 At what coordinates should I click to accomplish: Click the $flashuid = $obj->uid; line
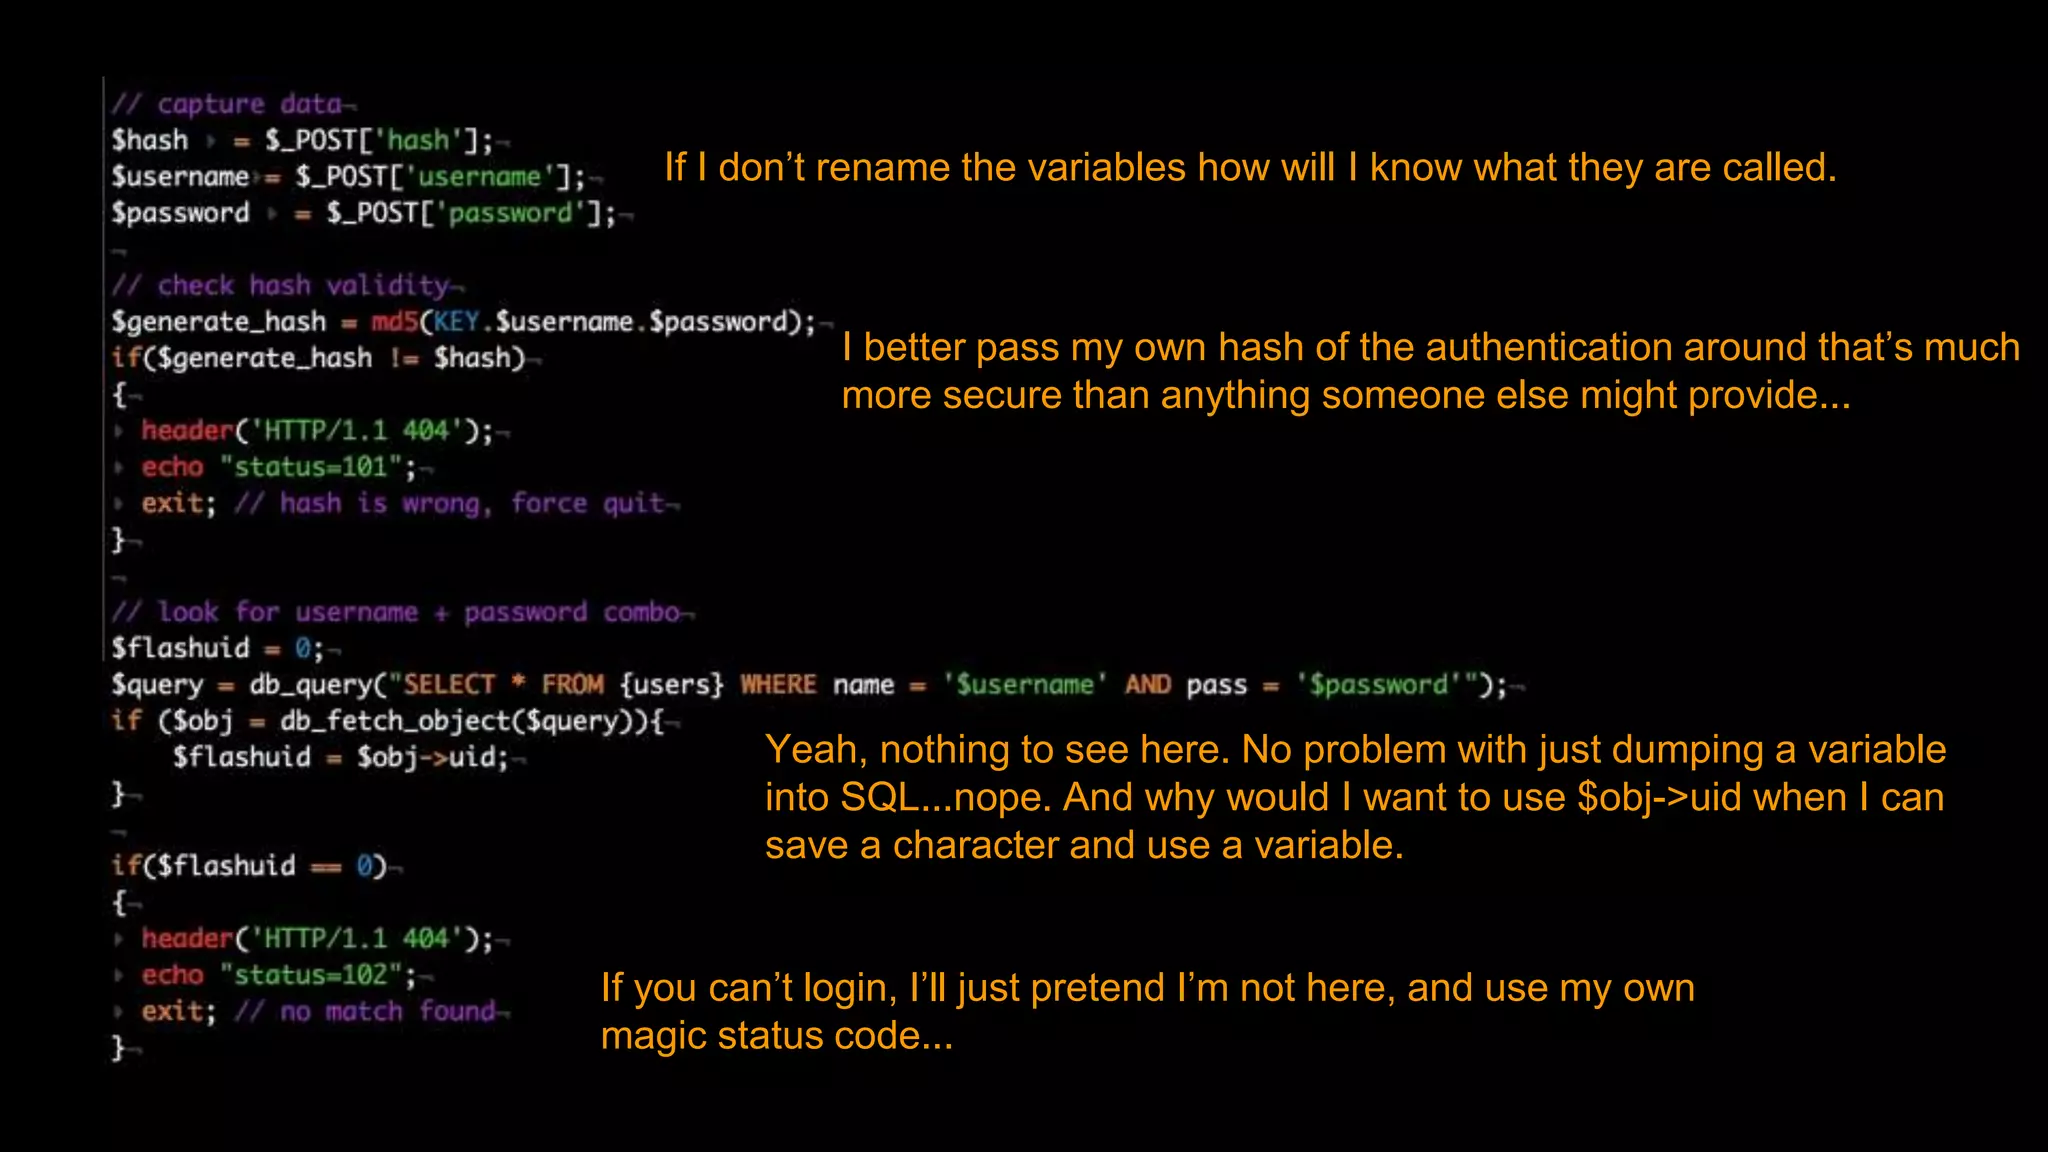point(341,757)
